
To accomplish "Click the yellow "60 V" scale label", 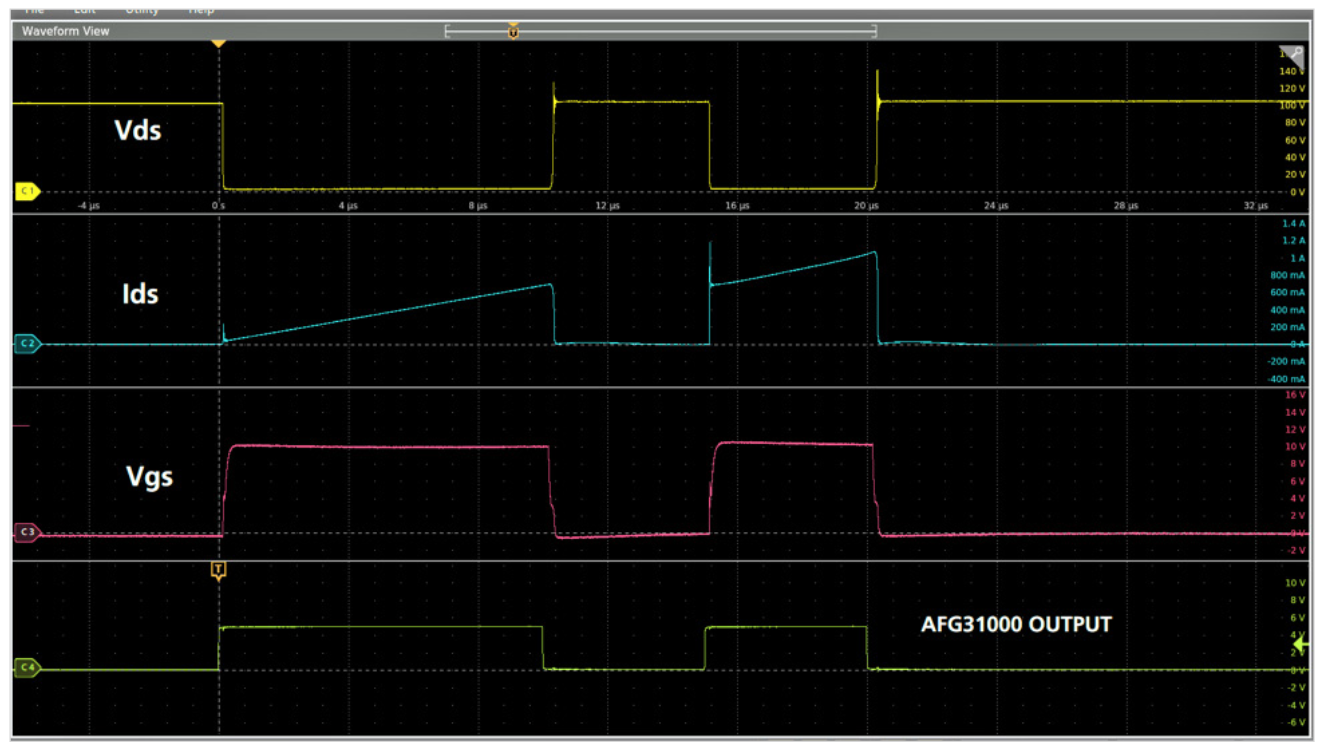I will point(1296,140).
